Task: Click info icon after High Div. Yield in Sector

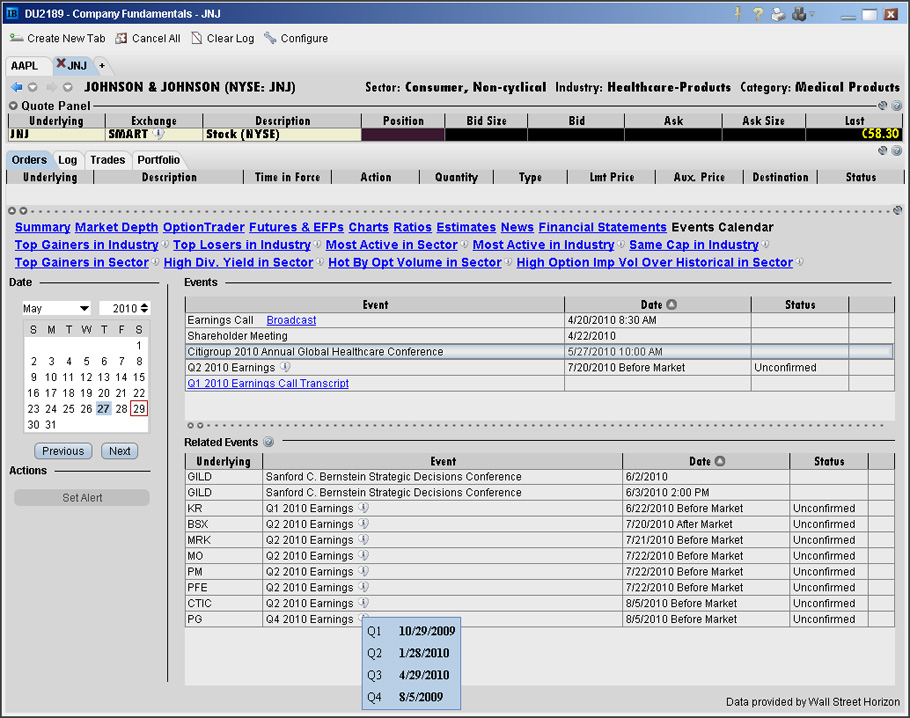Action: tap(319, 262)
